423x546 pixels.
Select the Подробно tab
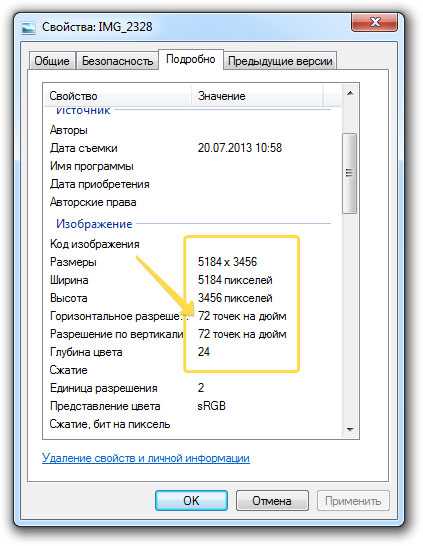(190, 59)
